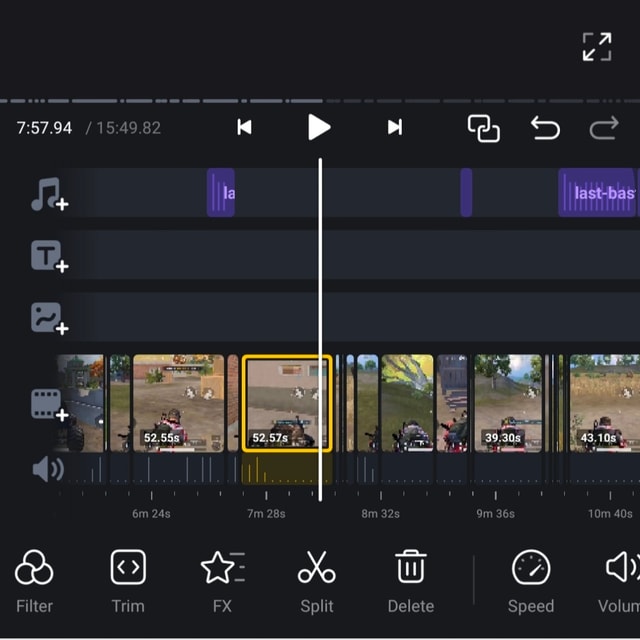This screenshot has width=640, height=640.
Task: Add a music track
Action: click(49, 194)
